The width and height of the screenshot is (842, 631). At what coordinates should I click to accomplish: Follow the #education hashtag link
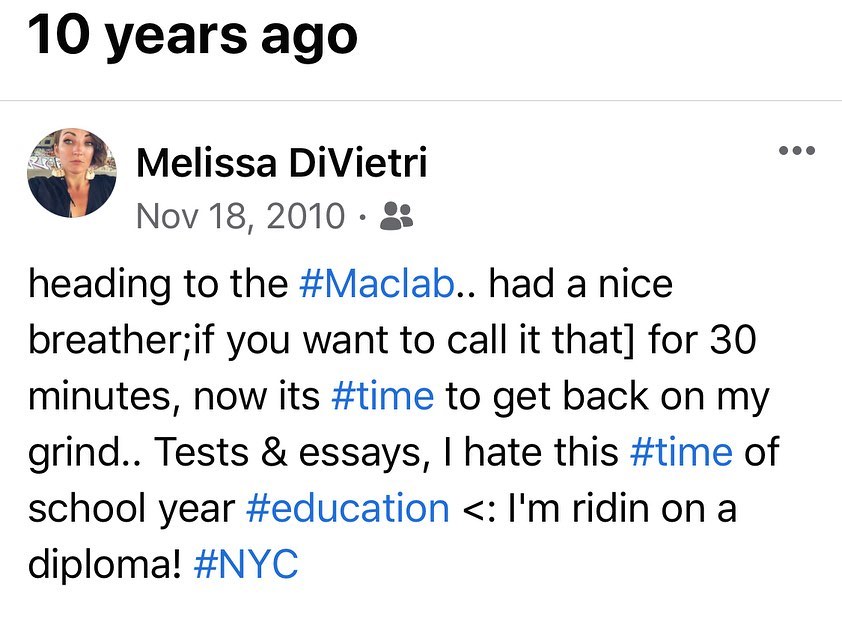click(347, 509)
